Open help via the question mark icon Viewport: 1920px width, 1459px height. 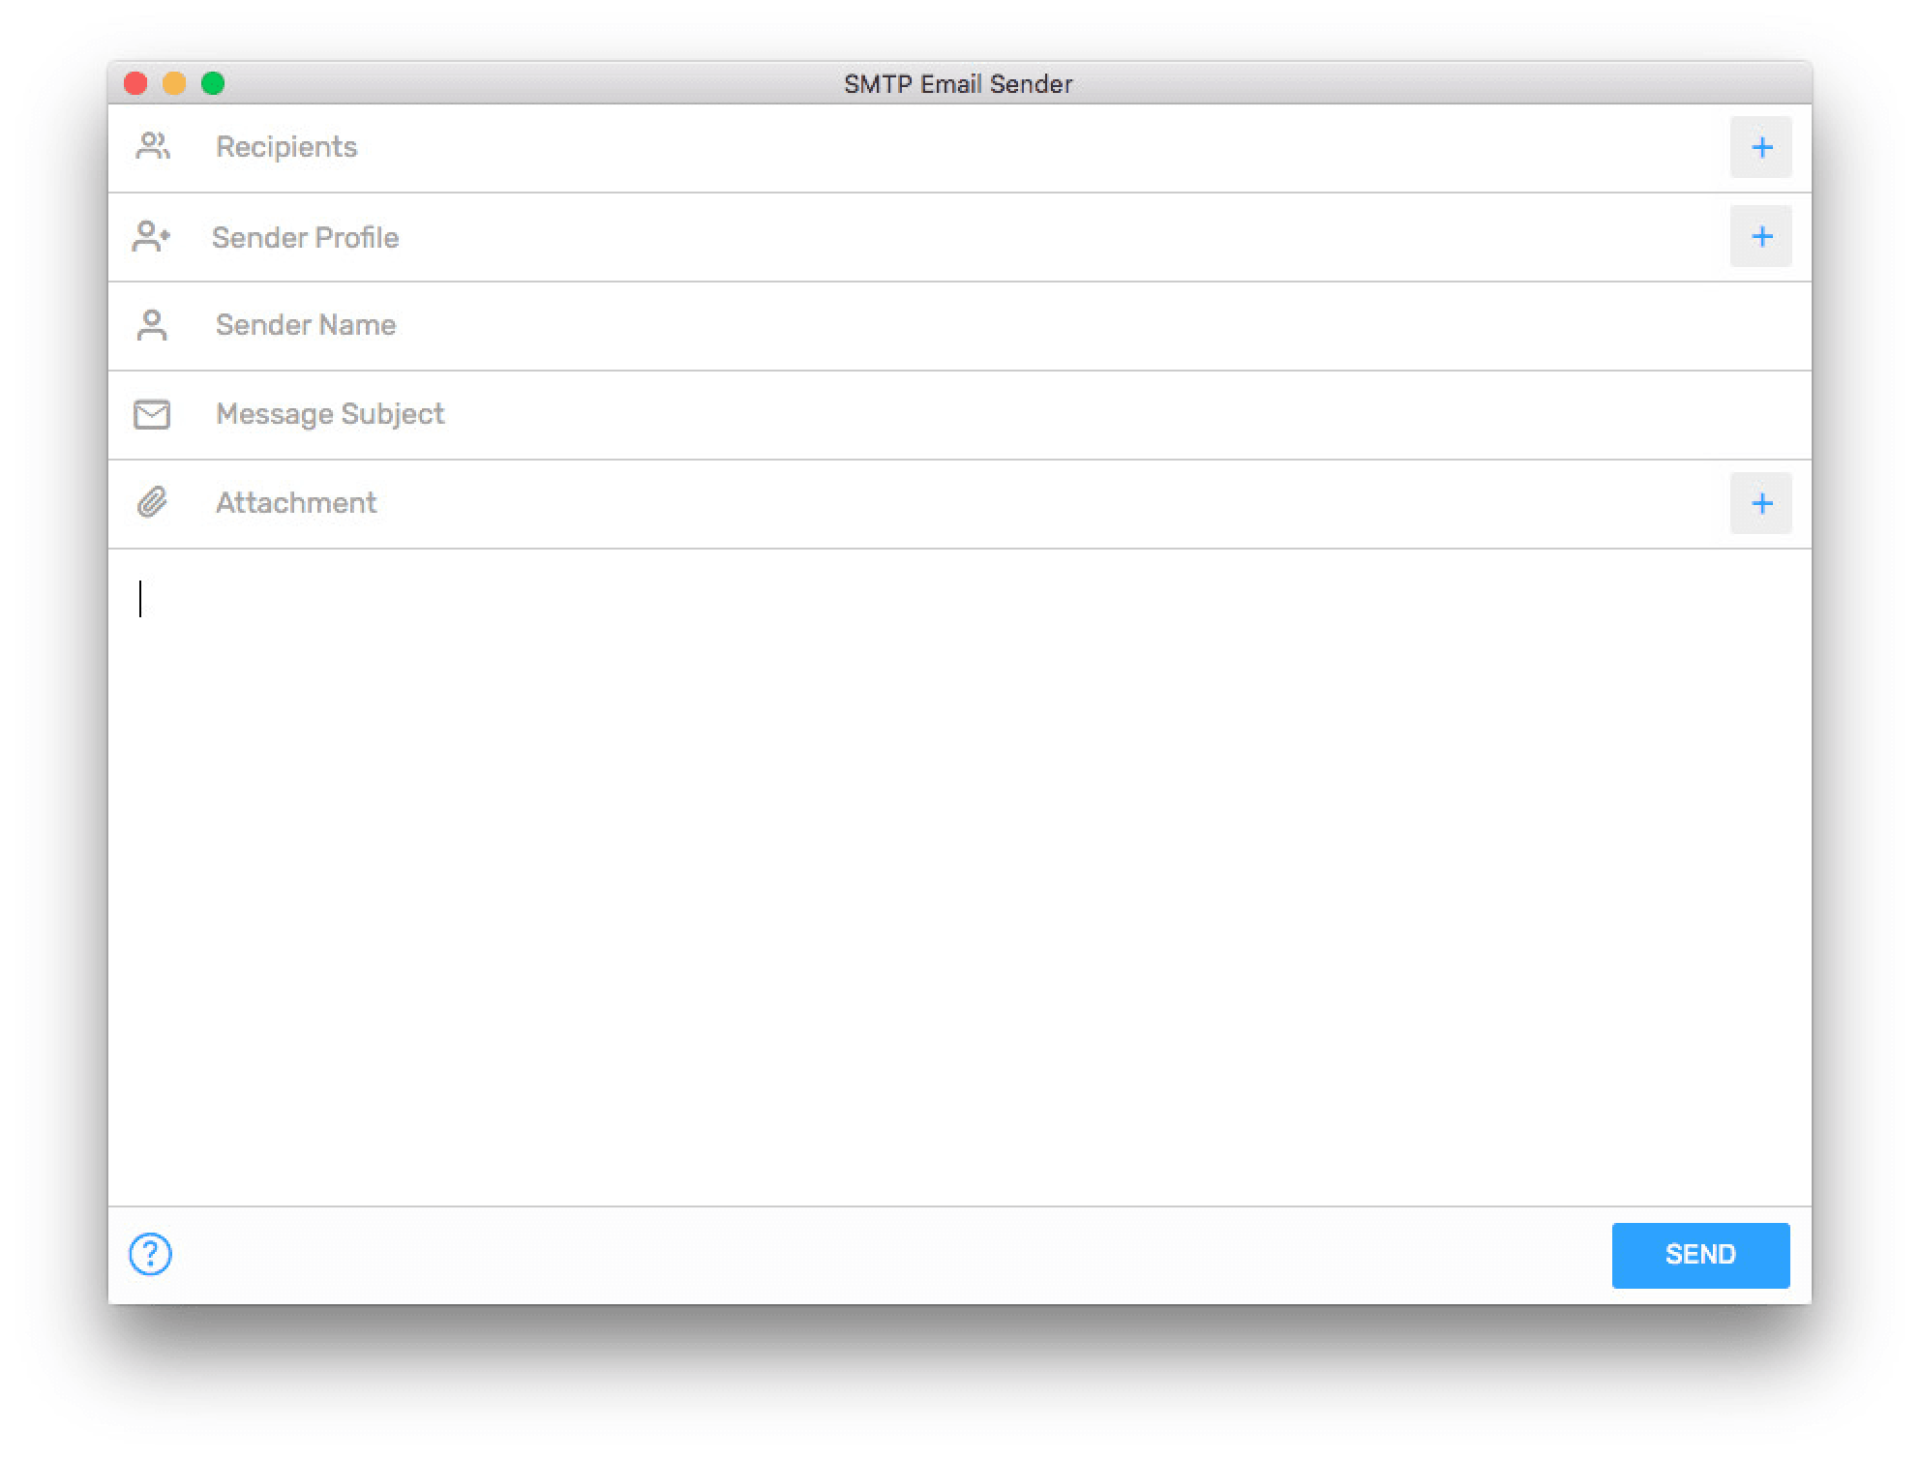[151, 1253]
